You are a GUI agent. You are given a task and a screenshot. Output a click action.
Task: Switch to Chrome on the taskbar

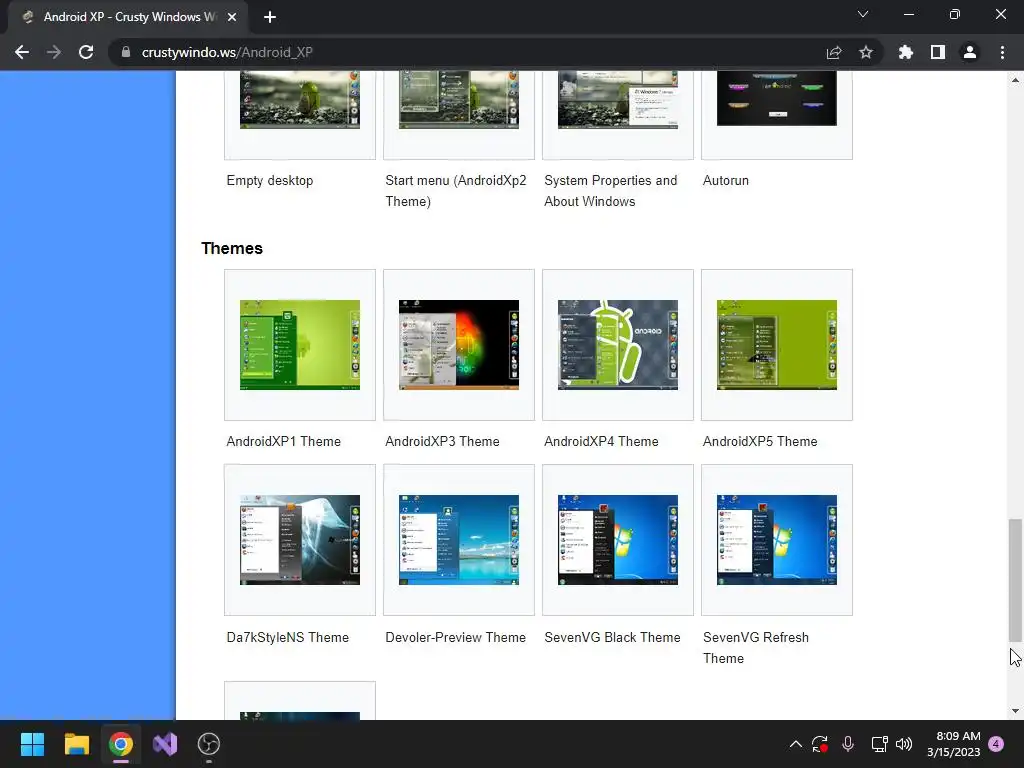tap(121, 744)
